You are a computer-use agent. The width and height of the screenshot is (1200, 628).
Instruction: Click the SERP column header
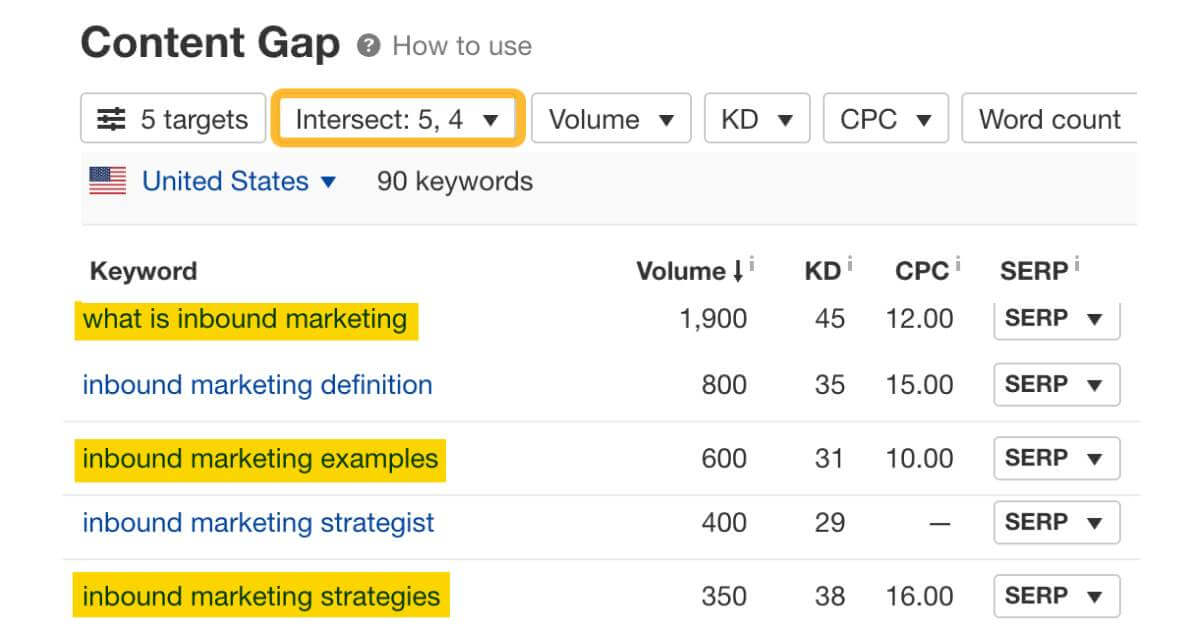[1033, 270]
